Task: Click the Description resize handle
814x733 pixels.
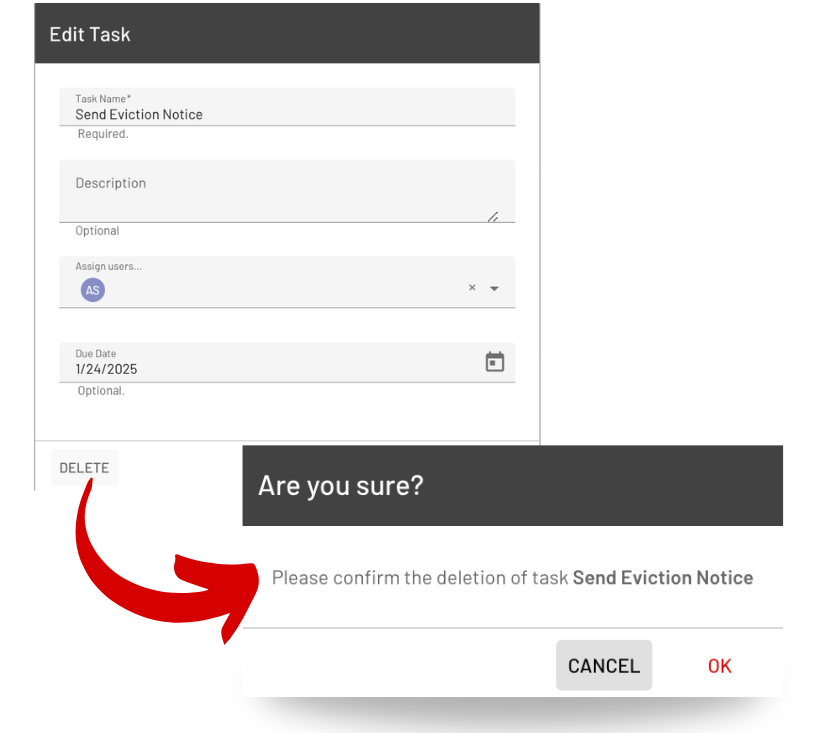Action: 493,216
